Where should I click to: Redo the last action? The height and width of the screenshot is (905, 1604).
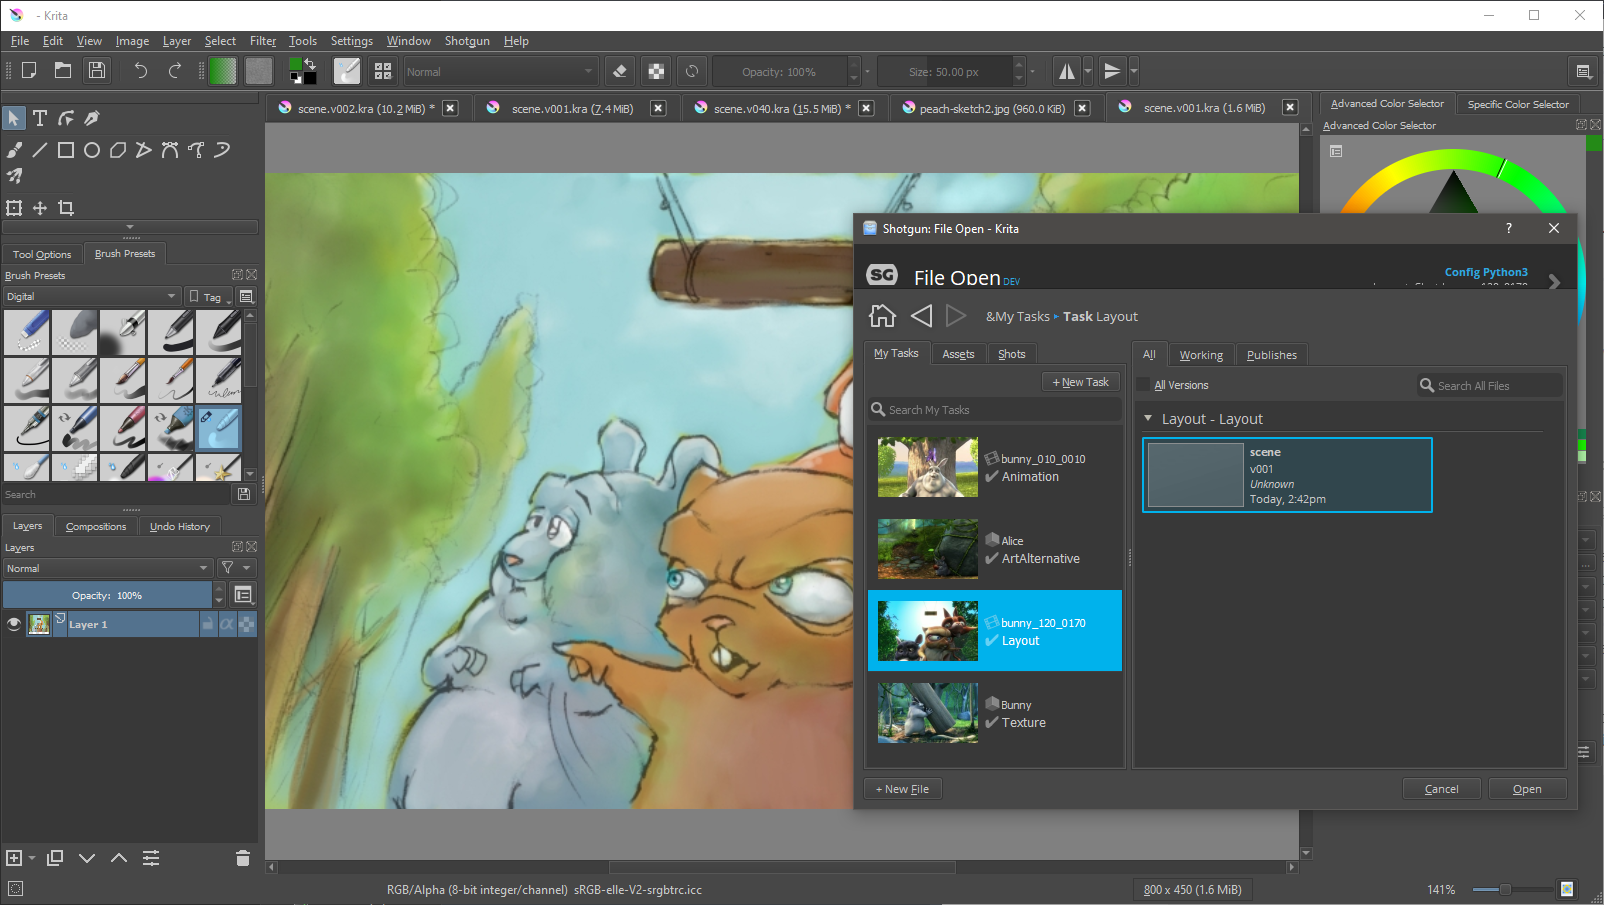175,71
